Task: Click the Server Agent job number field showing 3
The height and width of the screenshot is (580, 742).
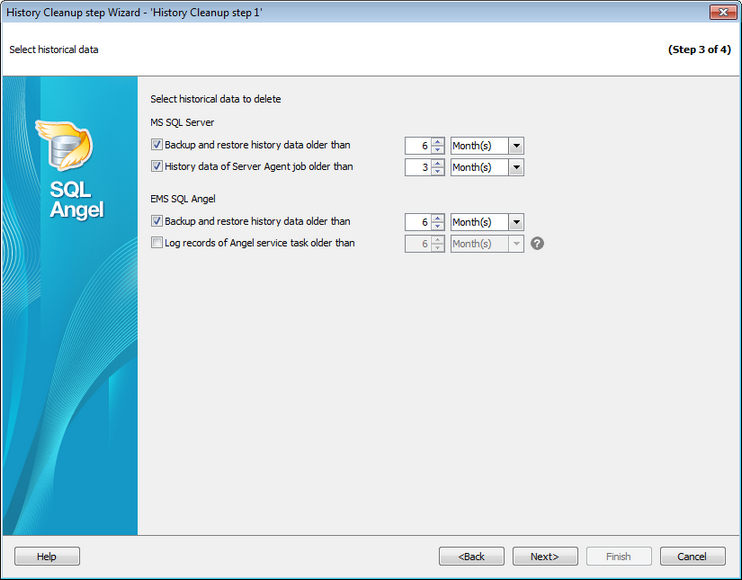Action: coord(418,167)
